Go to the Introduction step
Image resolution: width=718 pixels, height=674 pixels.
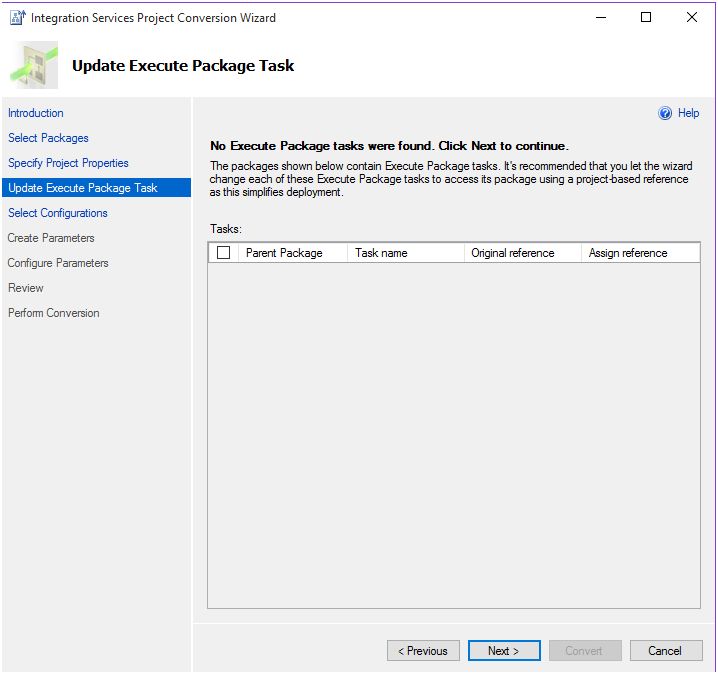(x=36, y=113)
